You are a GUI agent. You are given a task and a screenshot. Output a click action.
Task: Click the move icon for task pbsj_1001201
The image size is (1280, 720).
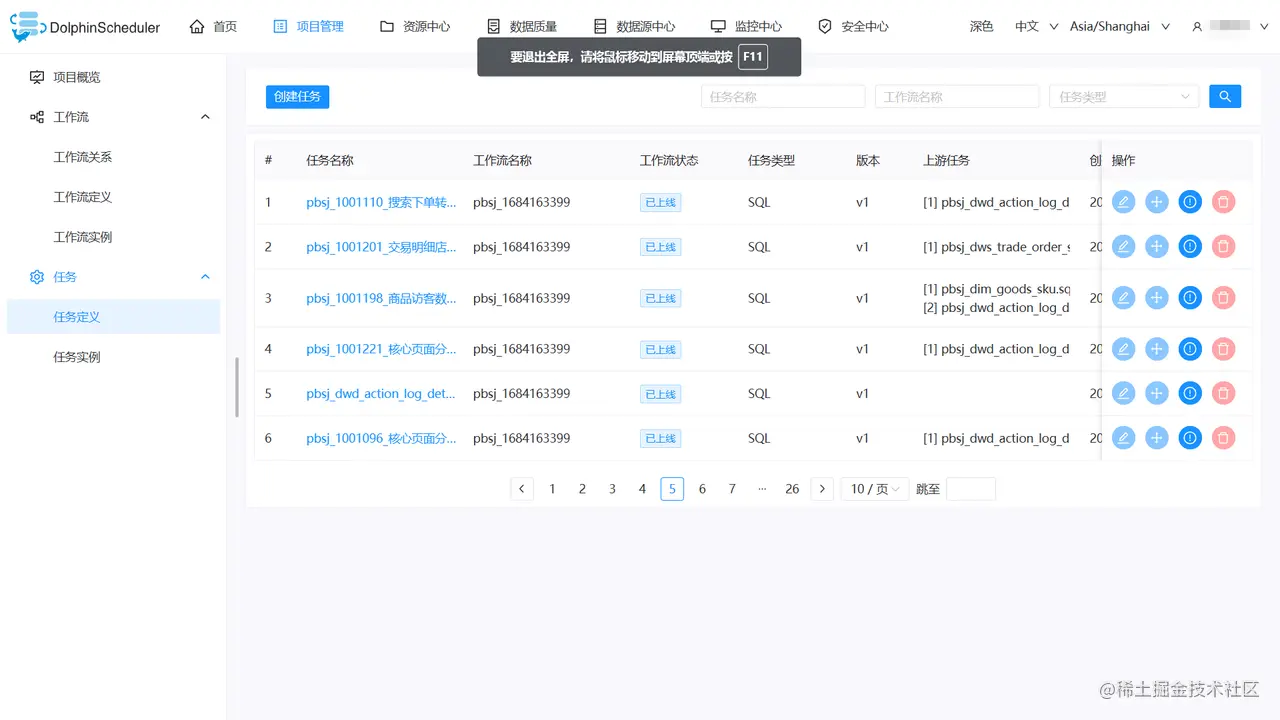tap(1157, 246)
